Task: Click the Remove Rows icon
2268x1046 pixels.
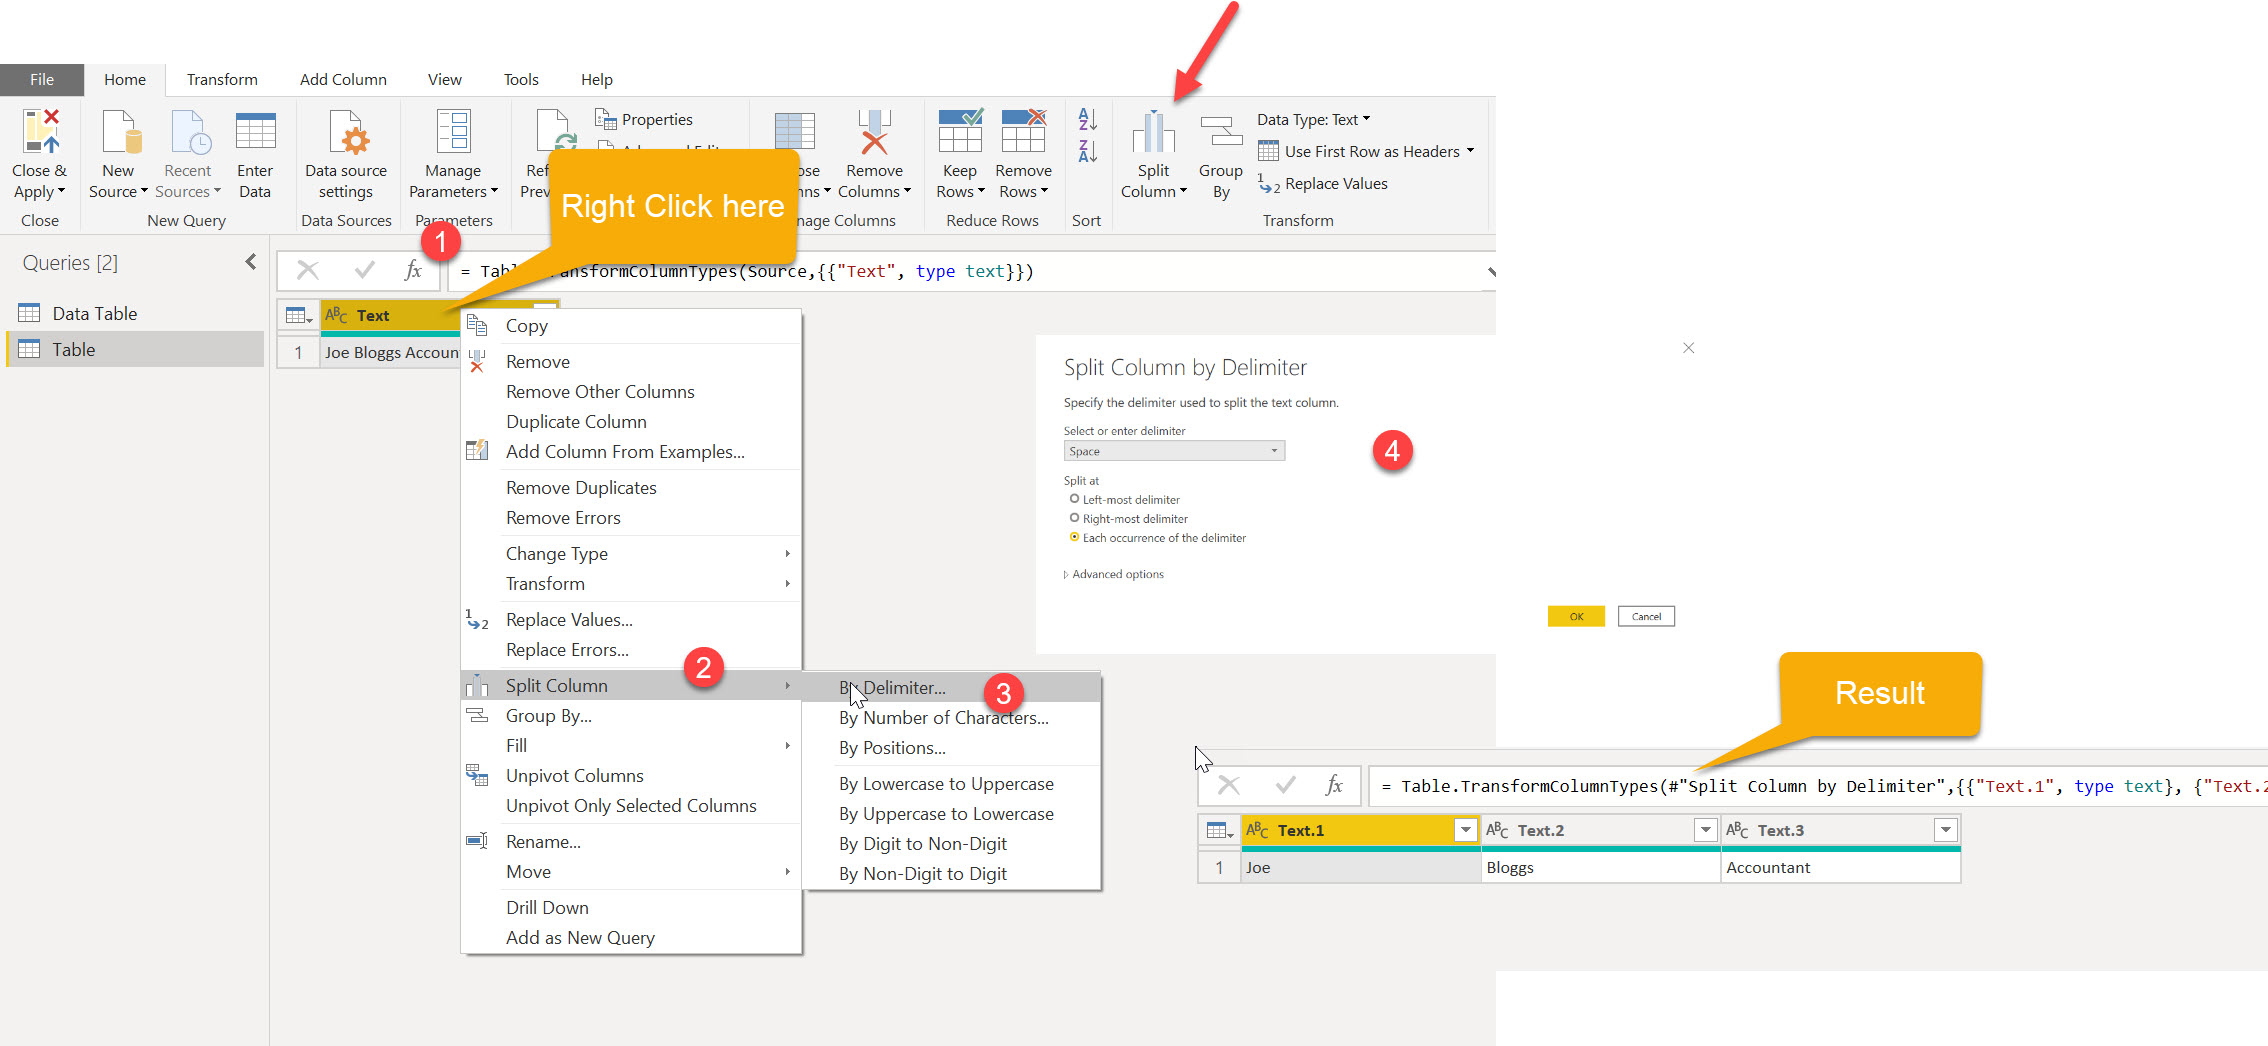Action: [1024, 131]
